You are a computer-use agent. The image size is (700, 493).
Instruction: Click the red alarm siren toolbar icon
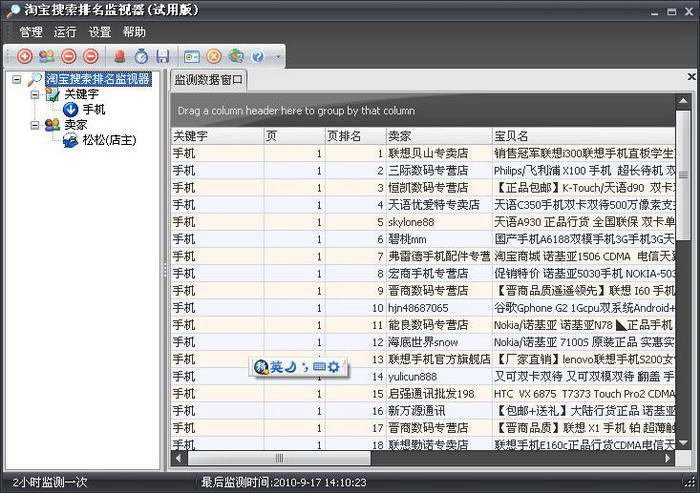pos(120,56)
